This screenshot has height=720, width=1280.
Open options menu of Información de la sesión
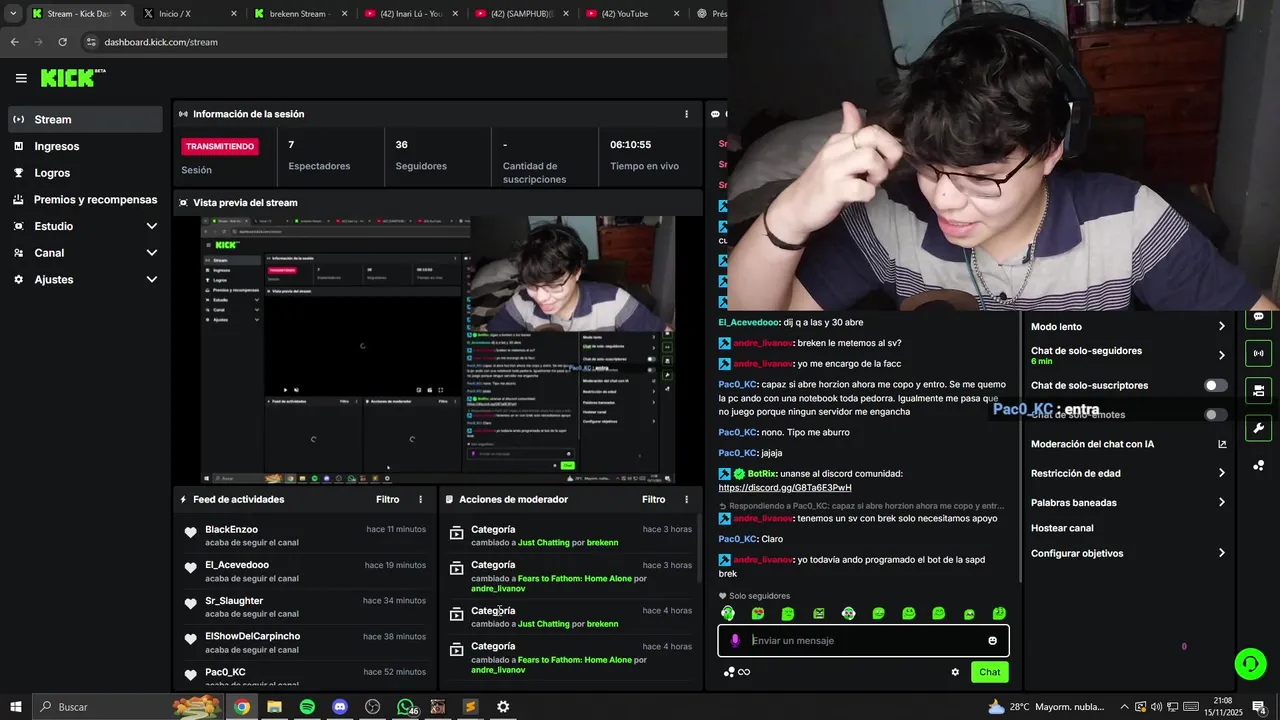686,114
